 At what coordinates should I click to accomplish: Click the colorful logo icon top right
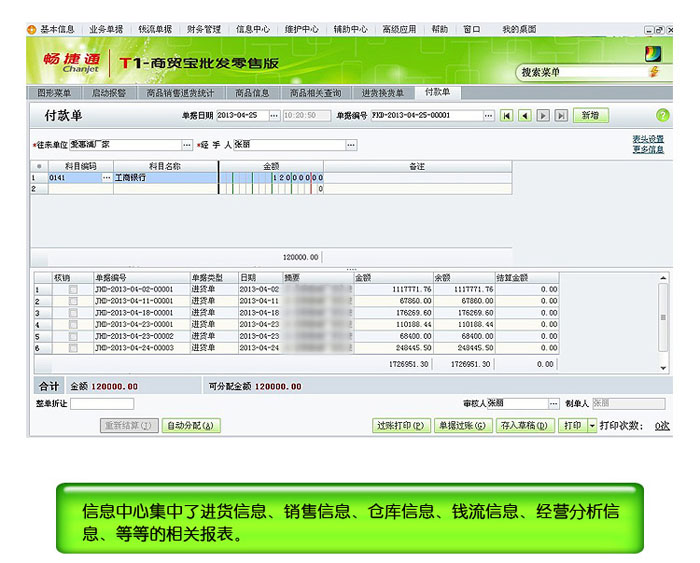(653, 54)
